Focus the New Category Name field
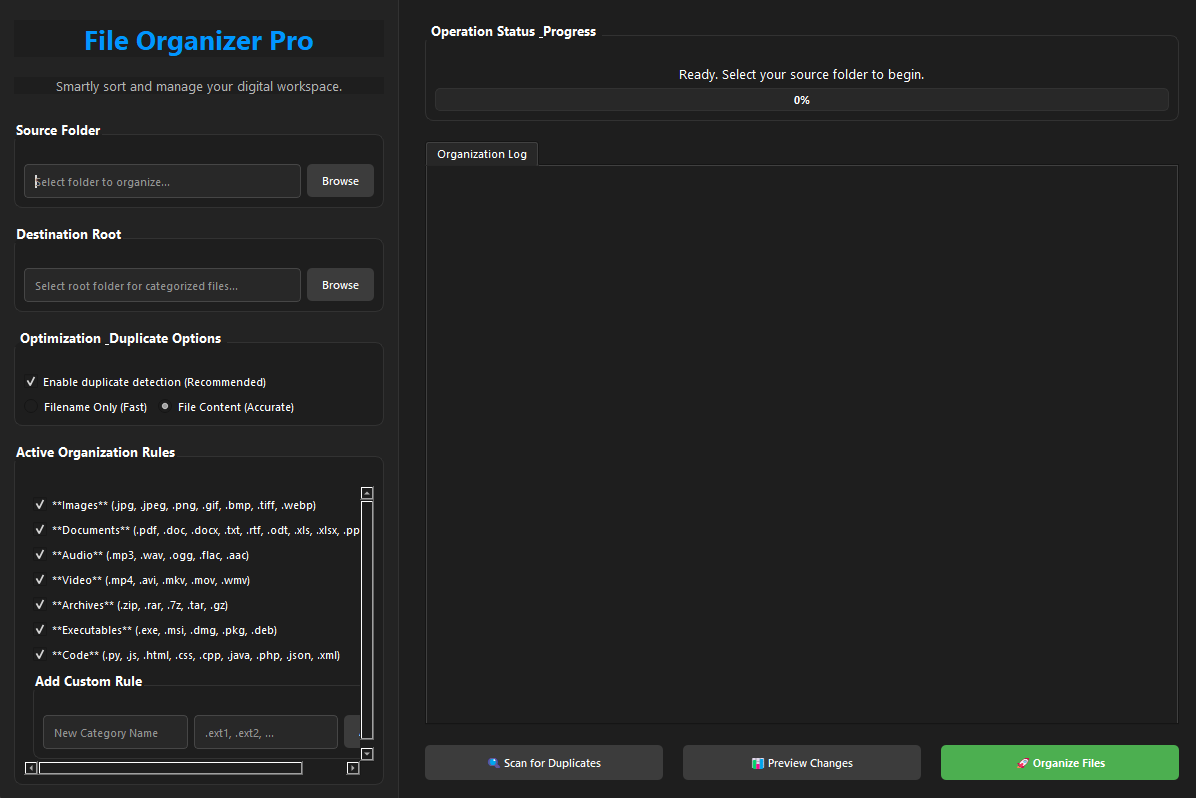 click(x=115, y=732)
